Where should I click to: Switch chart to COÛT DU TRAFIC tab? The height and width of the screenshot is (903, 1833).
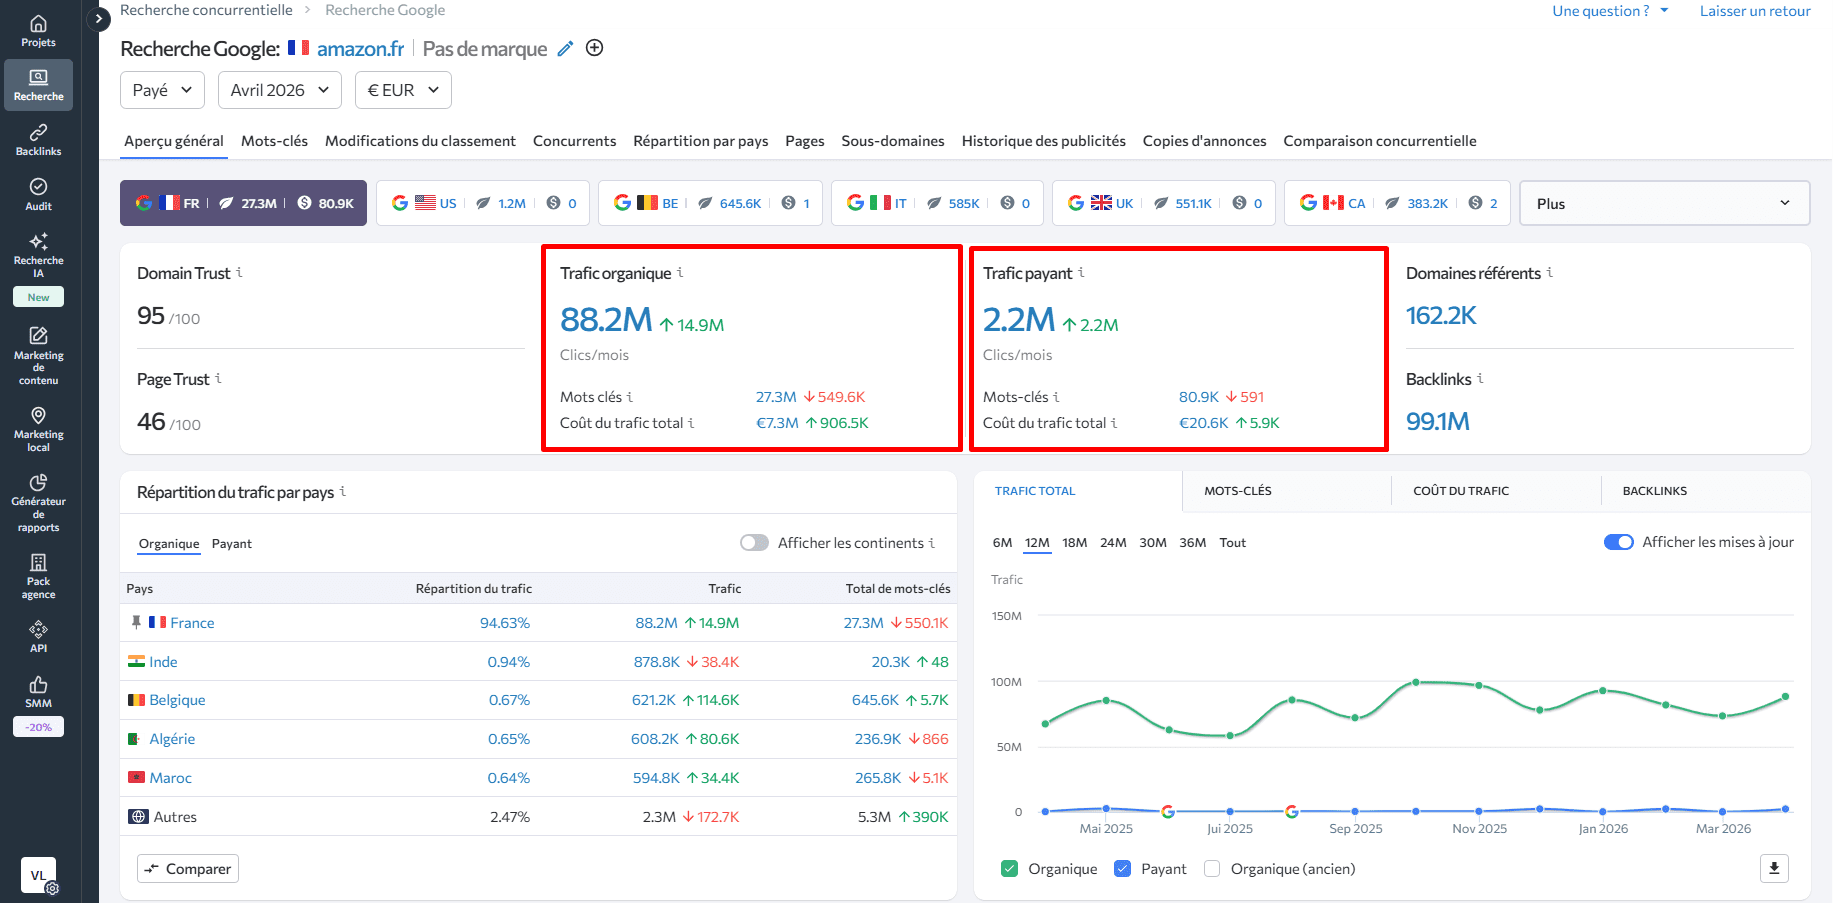[x=1460, y=491]
